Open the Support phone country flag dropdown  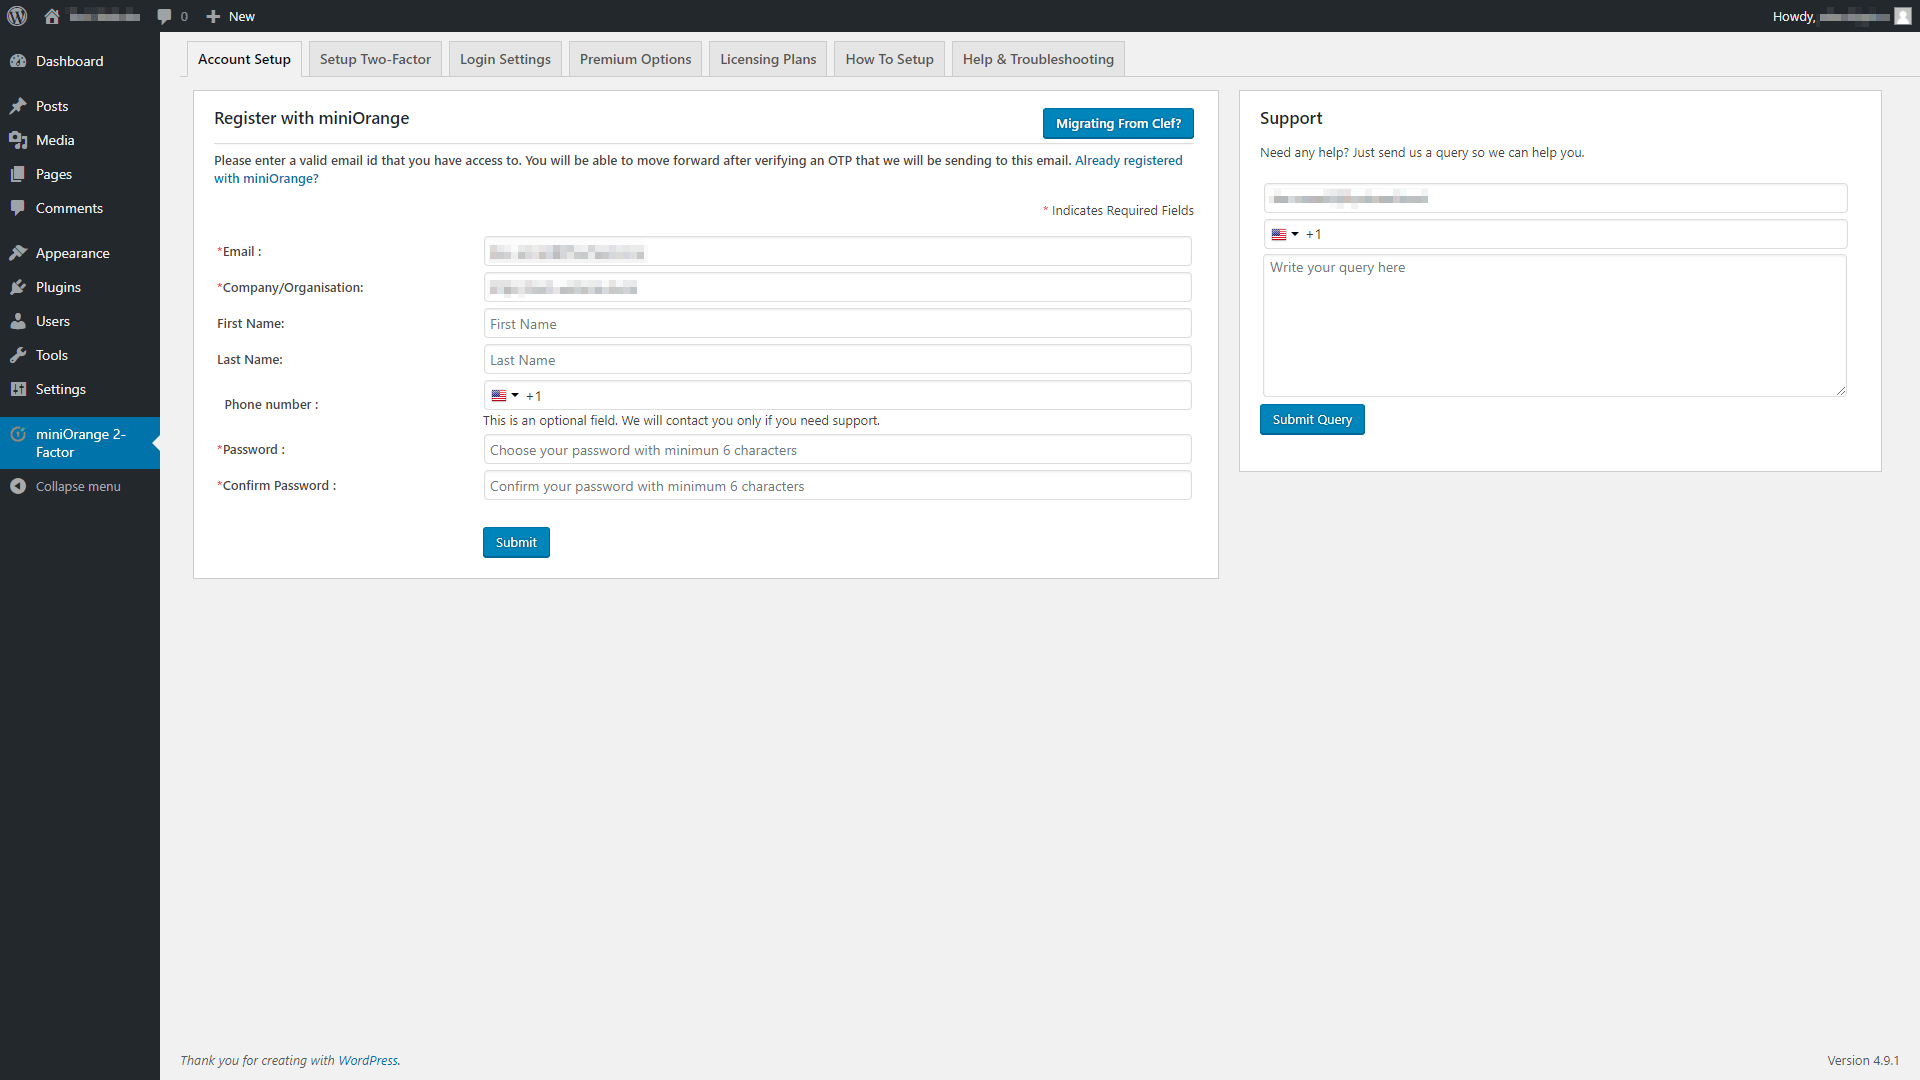[x=1285, y=234]
